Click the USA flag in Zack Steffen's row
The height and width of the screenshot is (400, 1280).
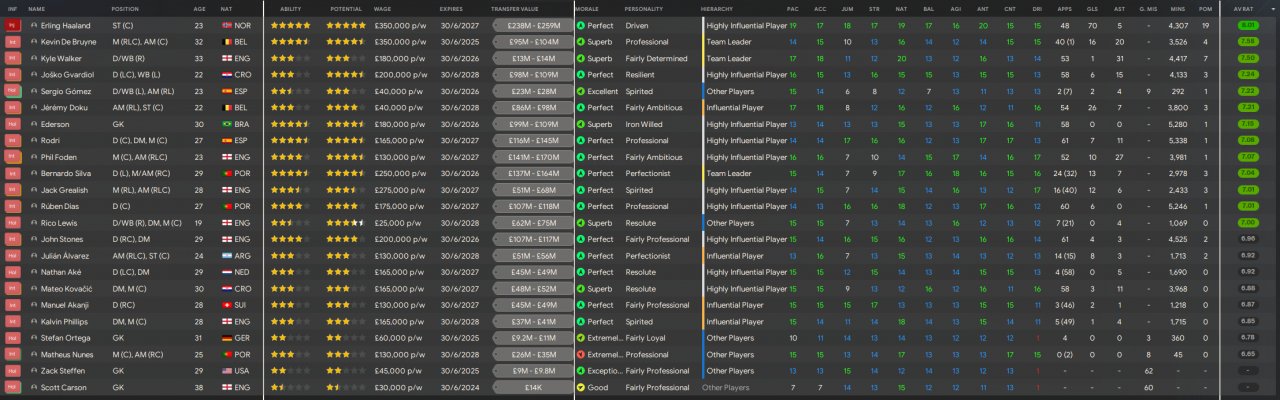[226, 371]
